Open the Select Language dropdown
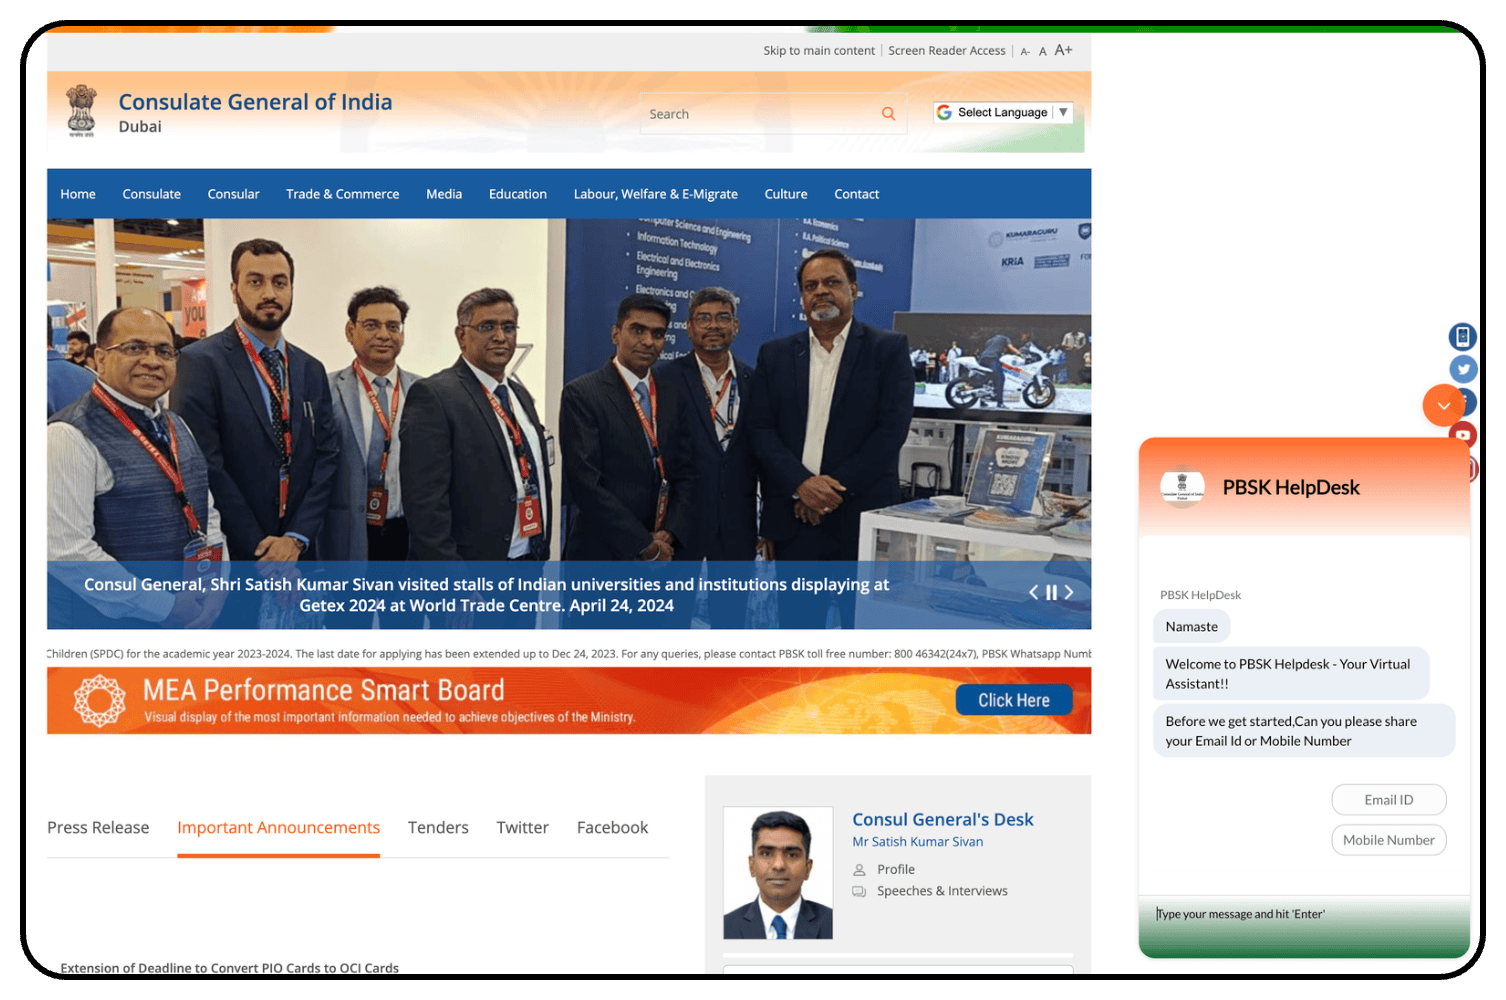This screenshot has width=1506, height=1000. click(1002, 112)
